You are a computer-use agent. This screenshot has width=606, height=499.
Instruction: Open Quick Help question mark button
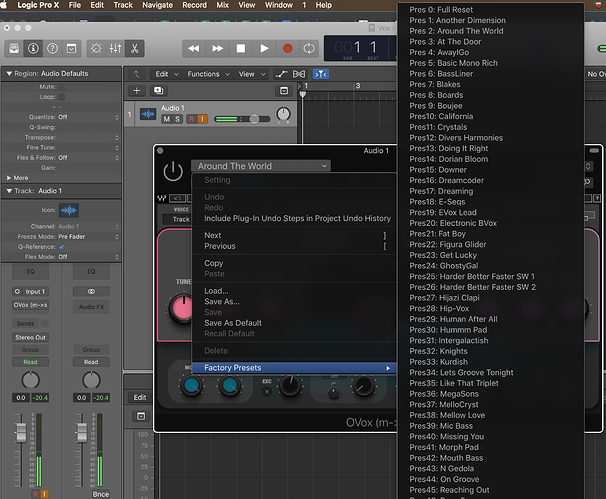point(53,48)
